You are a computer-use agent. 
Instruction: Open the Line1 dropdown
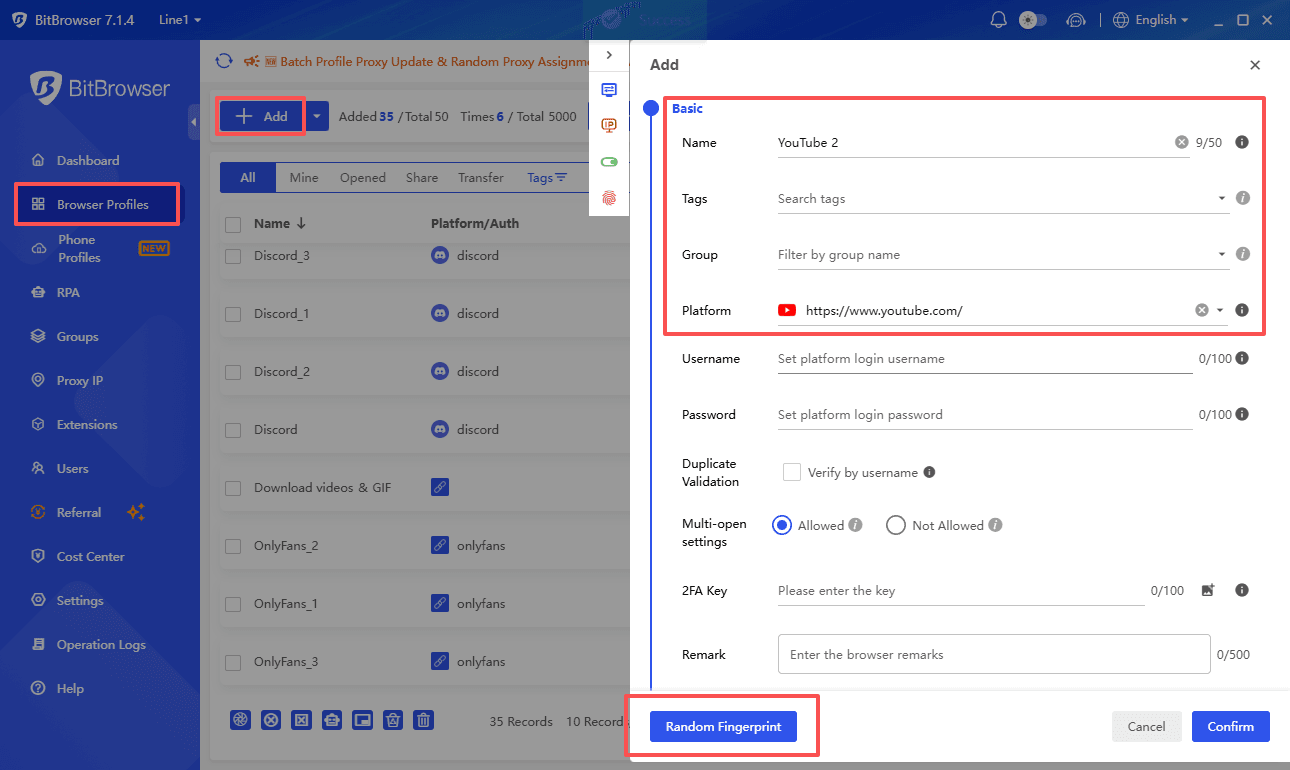click(180, 20)
